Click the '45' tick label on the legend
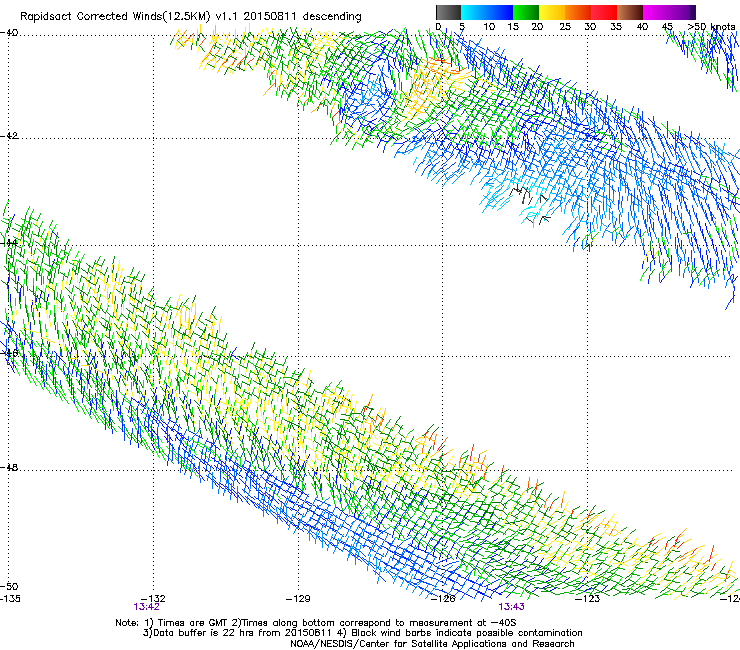Image resolution: width=740 pixels, height=650 pixels. pyautogui.click(x=667, y=27)
